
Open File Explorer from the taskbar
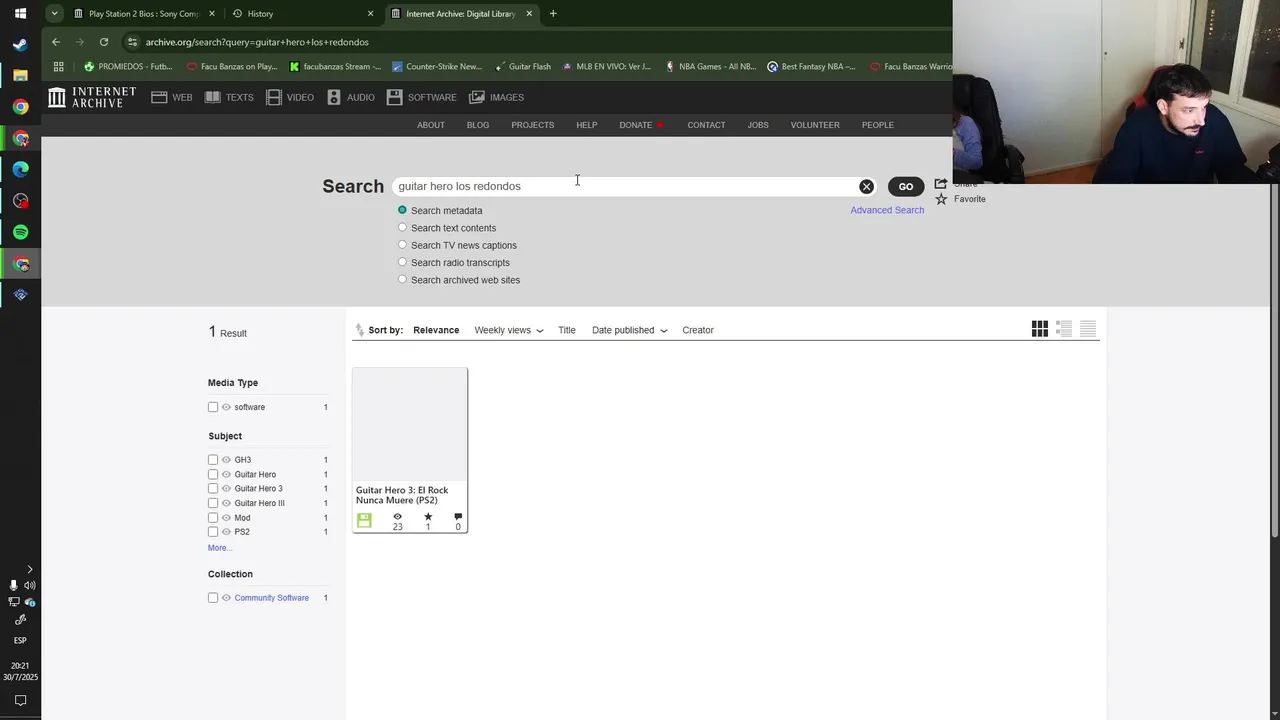coord(20,75)
